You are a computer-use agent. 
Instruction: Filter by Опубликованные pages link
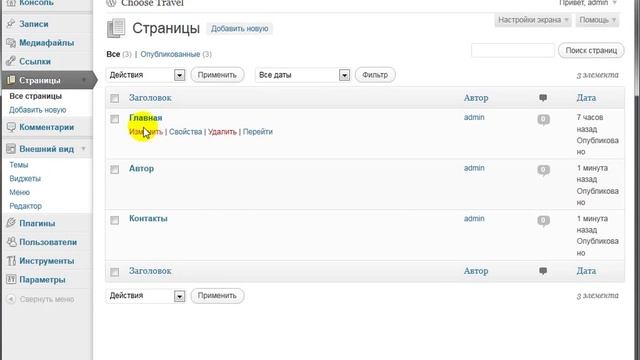coord(170,54)
